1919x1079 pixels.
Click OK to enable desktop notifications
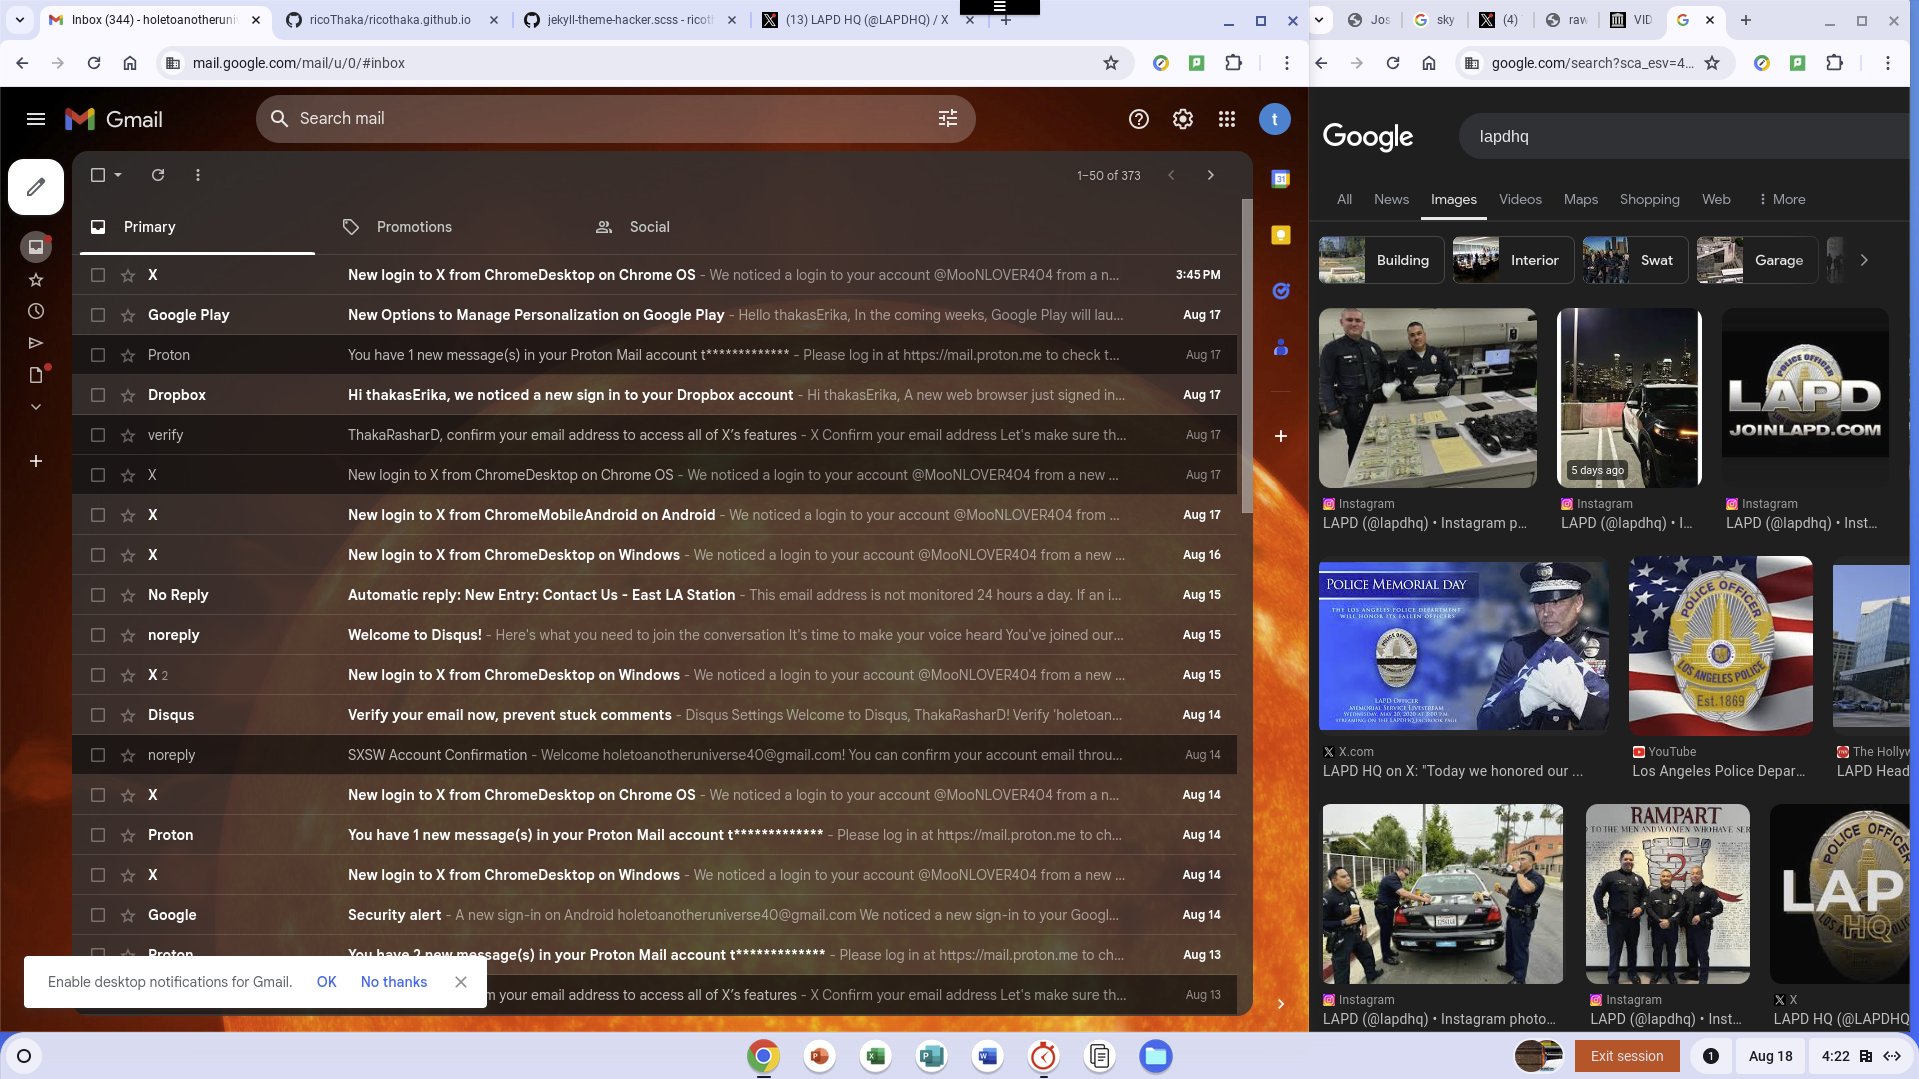point(326,982)
